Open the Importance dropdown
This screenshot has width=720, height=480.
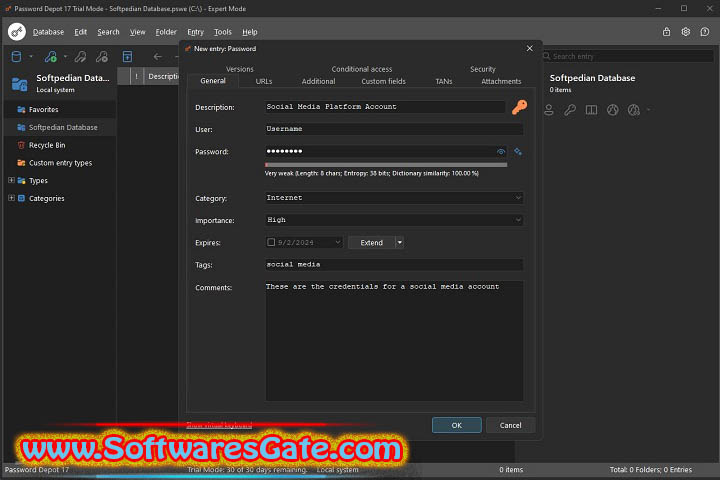(518, 220)
